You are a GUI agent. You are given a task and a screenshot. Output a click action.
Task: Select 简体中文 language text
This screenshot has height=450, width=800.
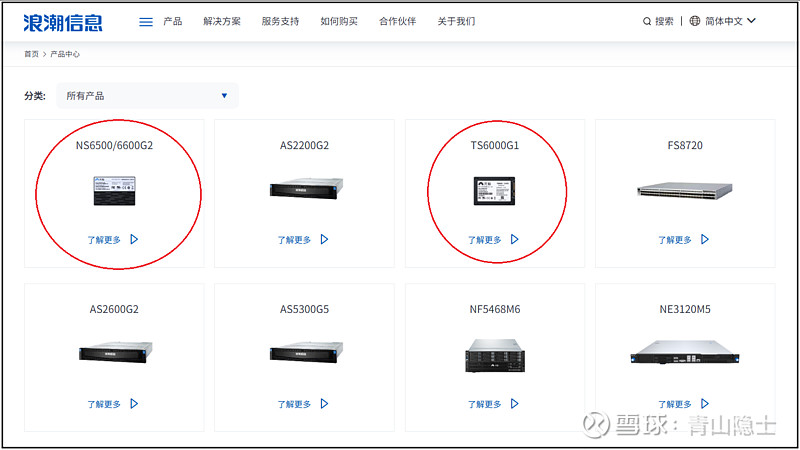[723, 21]
